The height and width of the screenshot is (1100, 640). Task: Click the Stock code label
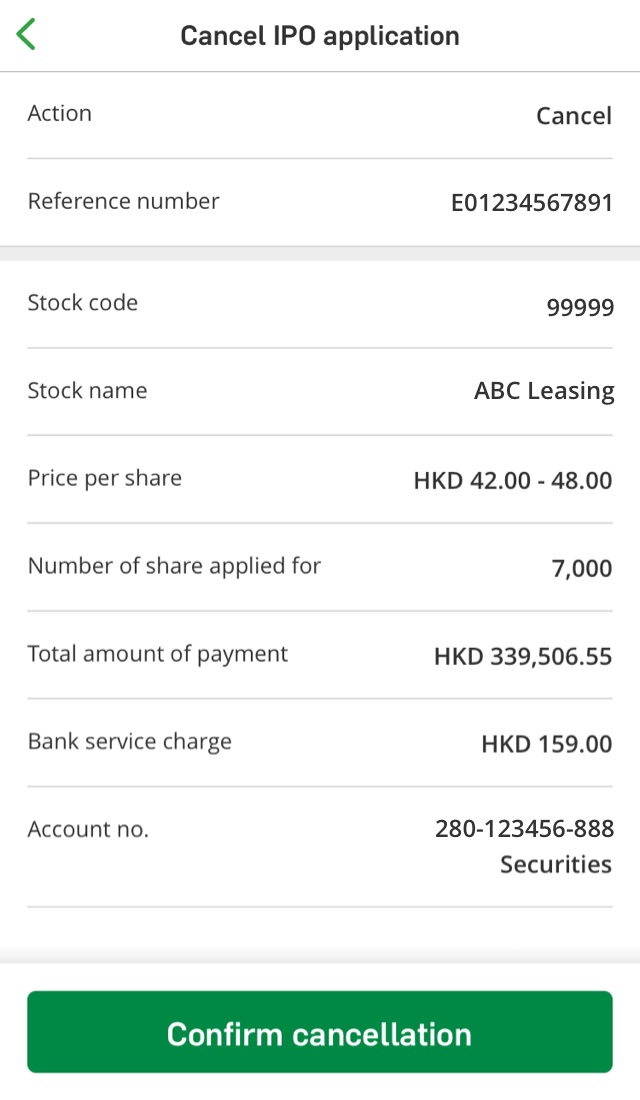point(83,302)
